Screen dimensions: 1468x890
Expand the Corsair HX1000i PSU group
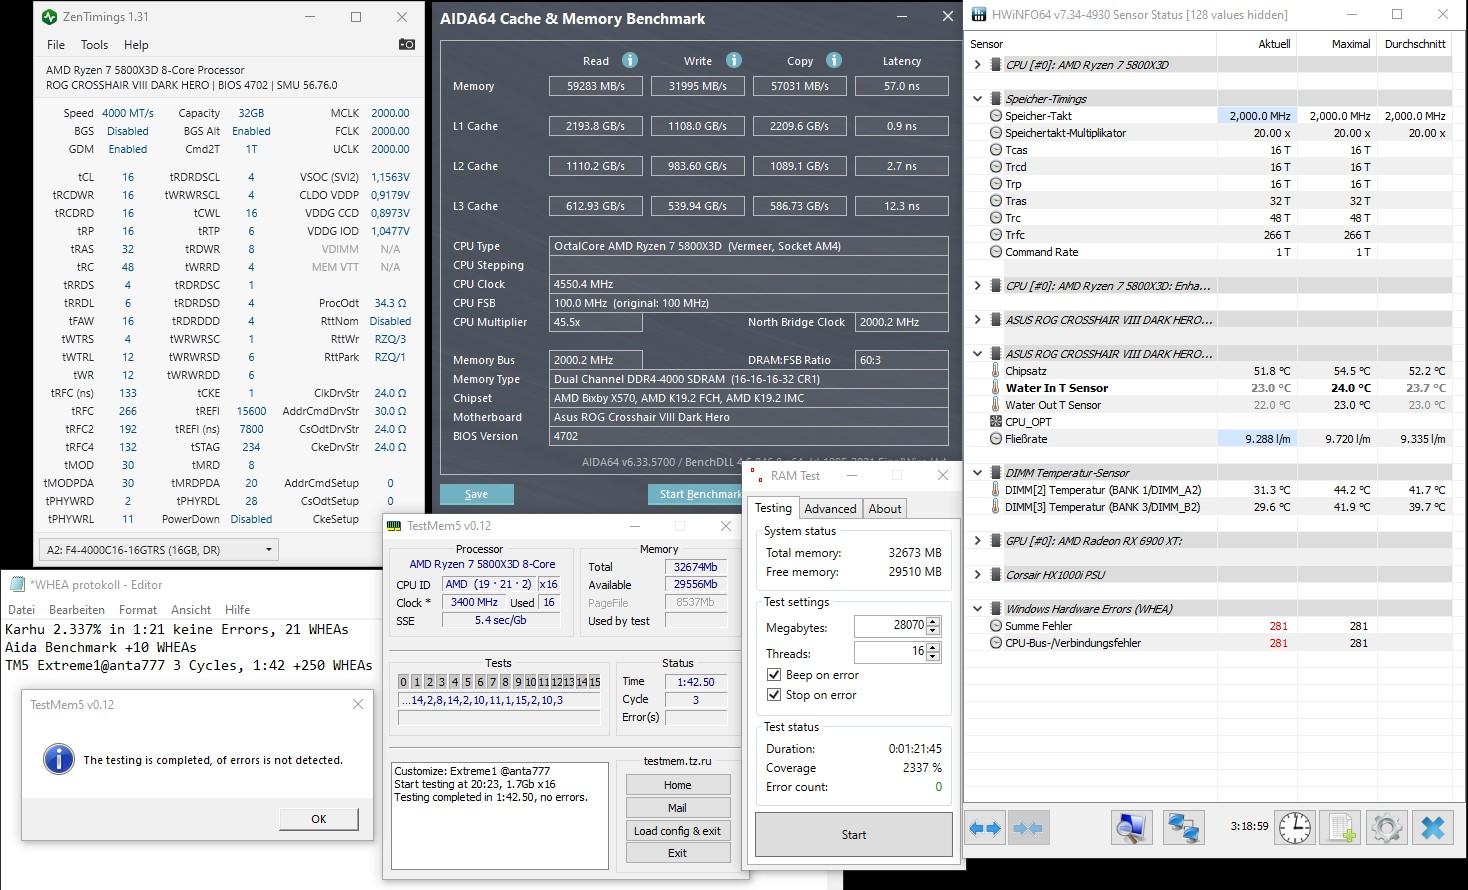[x=977, y=575]
